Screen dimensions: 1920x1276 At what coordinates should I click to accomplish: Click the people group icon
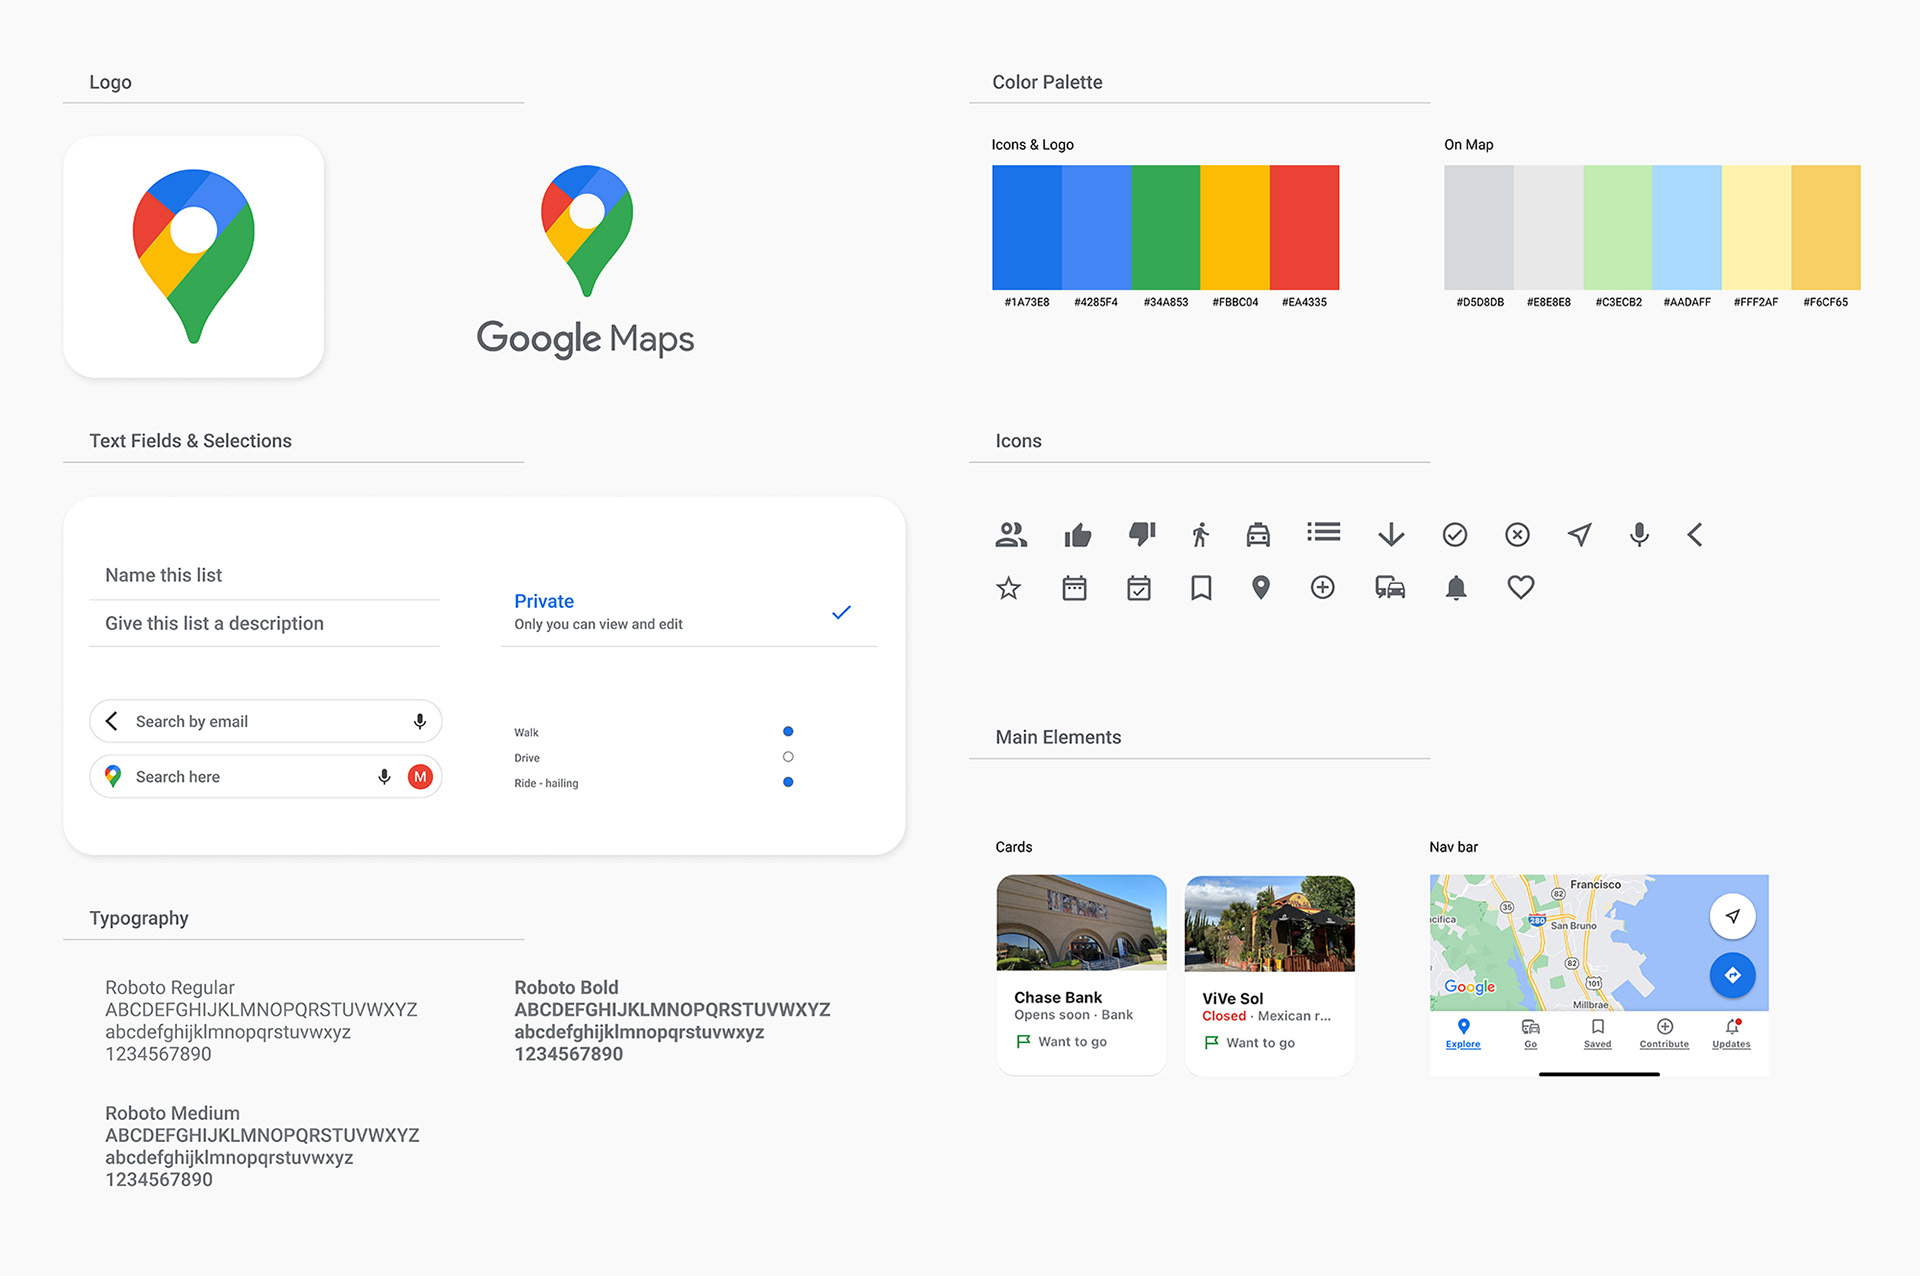[1011, 535]
